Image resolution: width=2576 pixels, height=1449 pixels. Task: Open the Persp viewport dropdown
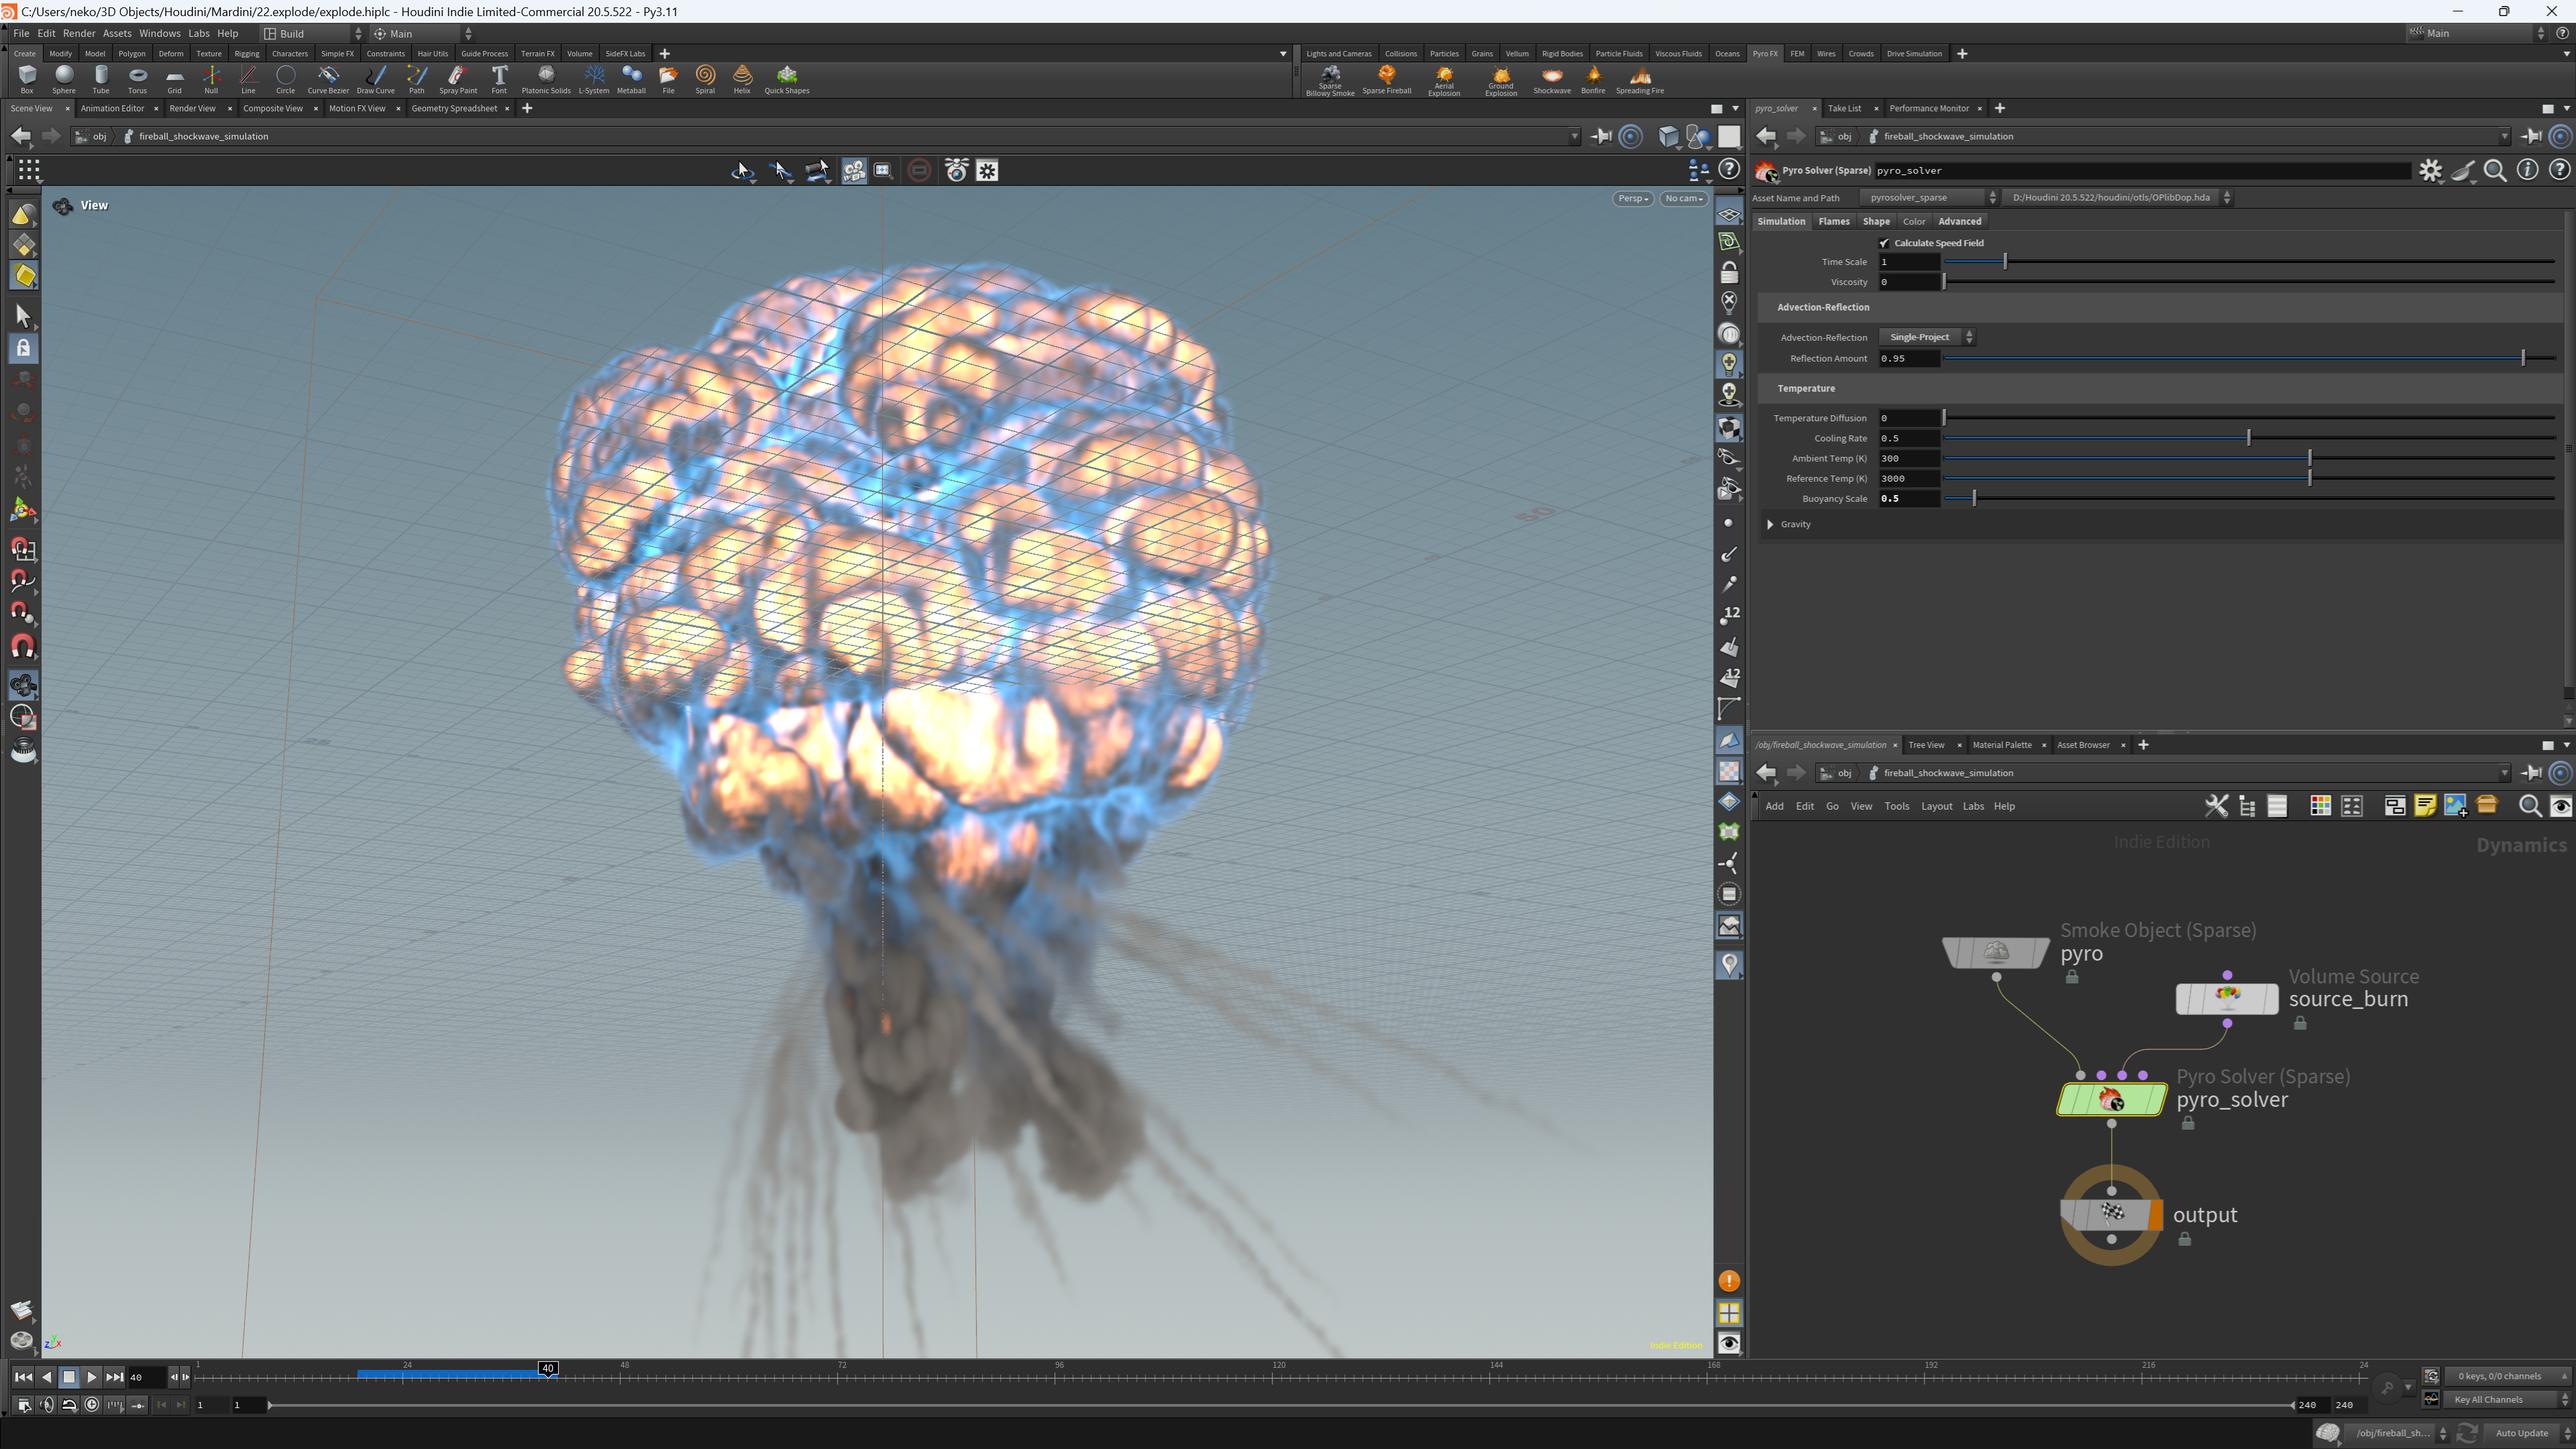[x=1632, y=198]
